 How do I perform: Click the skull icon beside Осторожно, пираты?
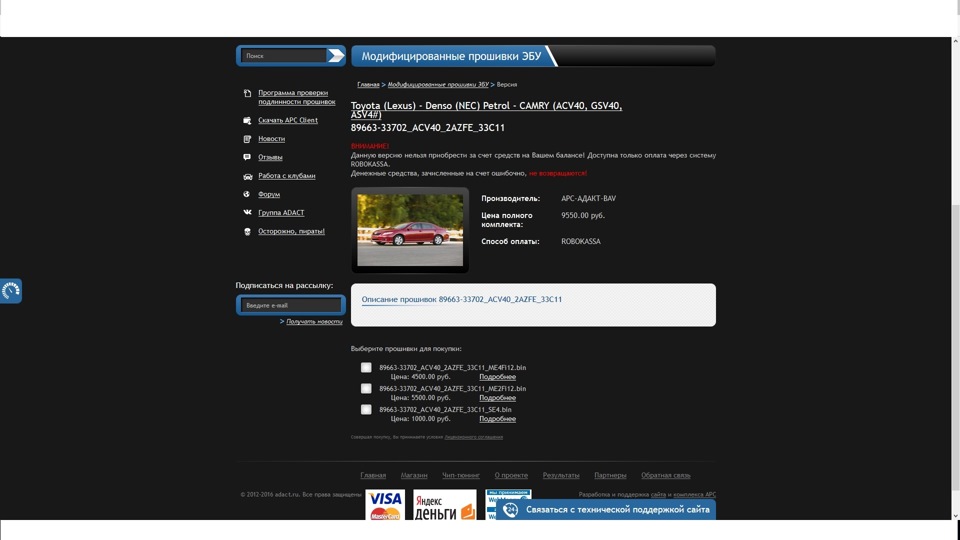[x=247, y=231]
